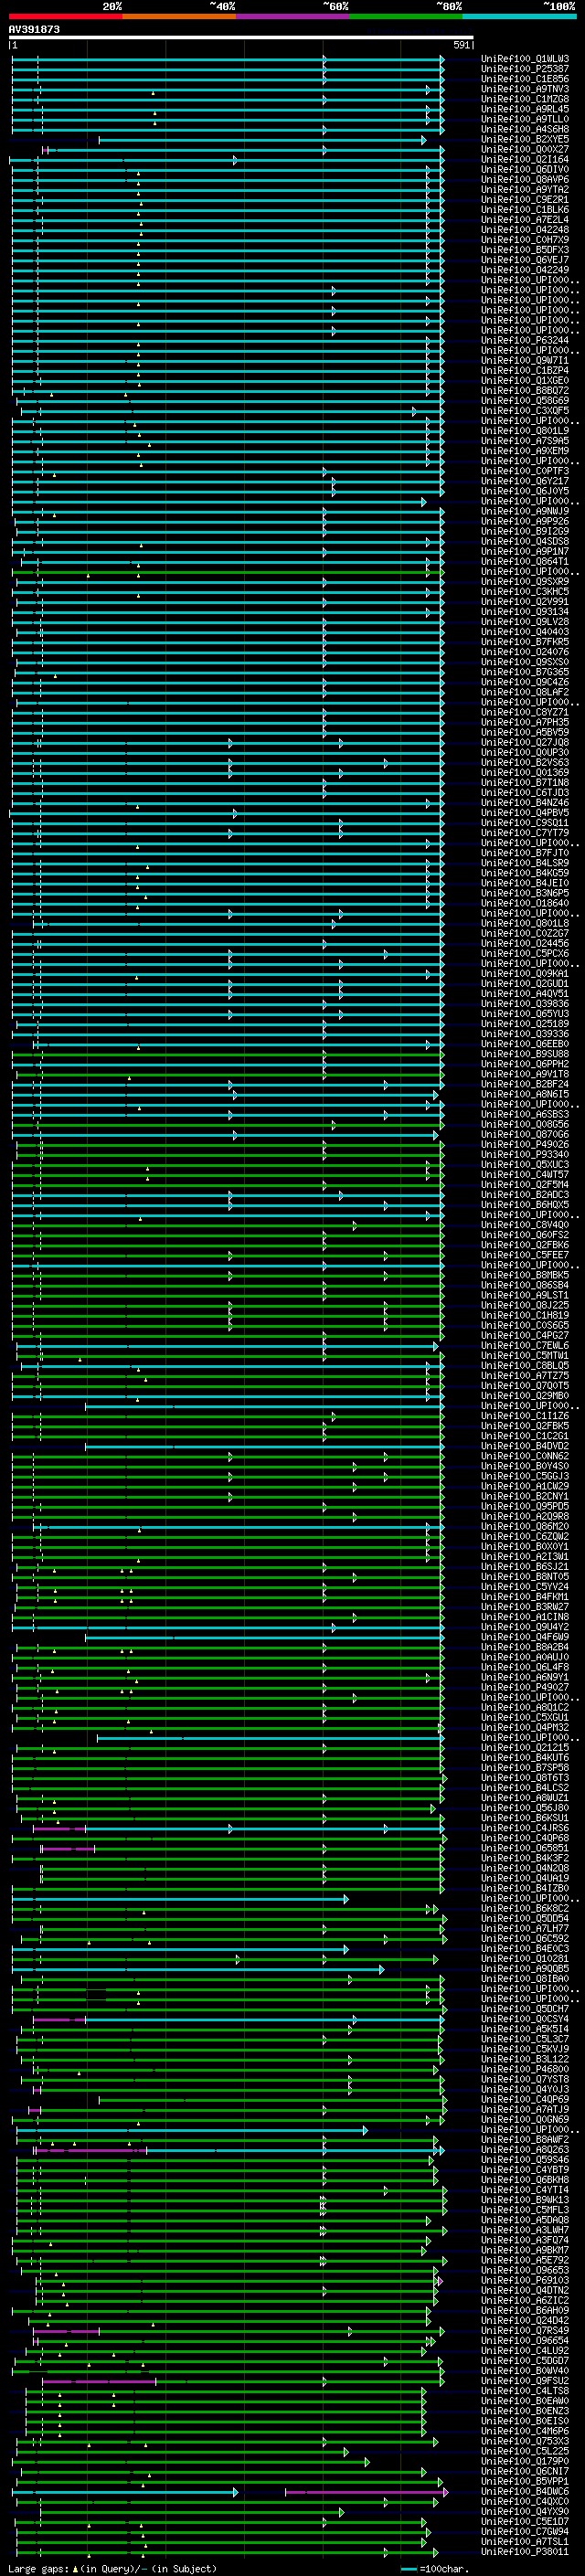585x2576 pixels.
Task: Click the AV391873 query name
Action: pos(34,29)
